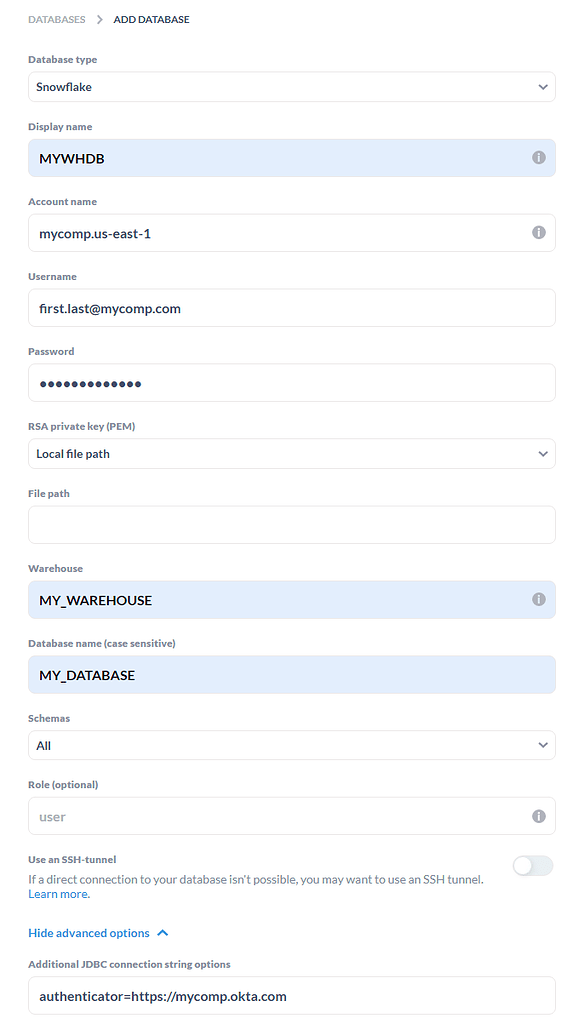Click the info icon beside Account name
Image resolution: width=578 pixels, height=1024 pixels.
pyautogui.click(x=538, y=232)
